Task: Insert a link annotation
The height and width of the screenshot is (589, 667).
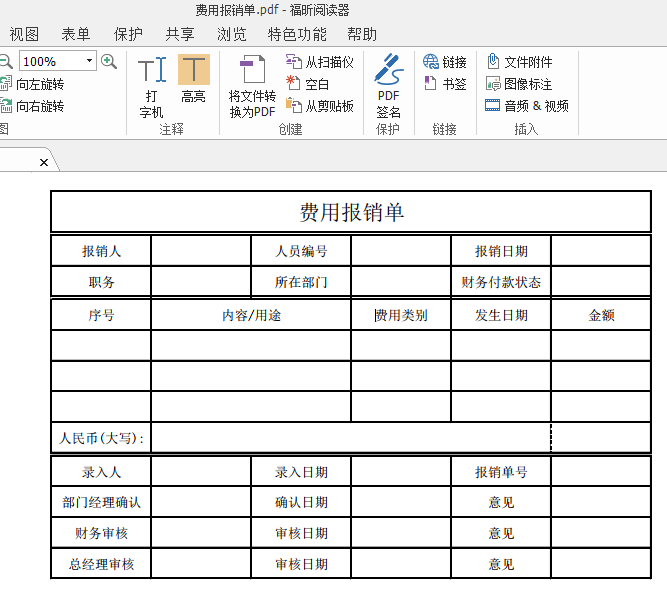Action: [445, 62]
